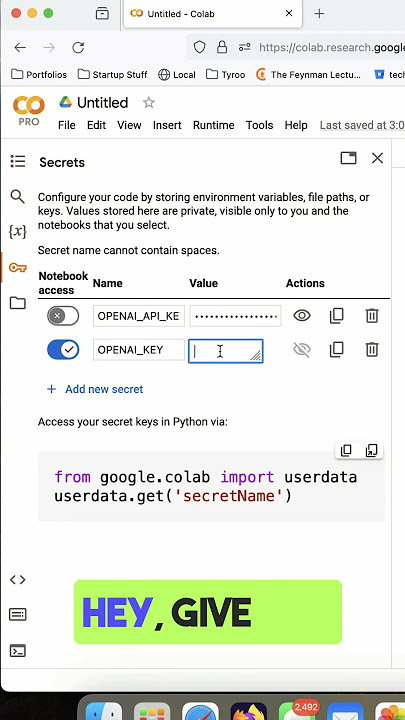Image resolution: width=405 pixels, height=720 pixels.
Task: Delete the OPENAI_API_KE secret
Action: click(371, 315)
